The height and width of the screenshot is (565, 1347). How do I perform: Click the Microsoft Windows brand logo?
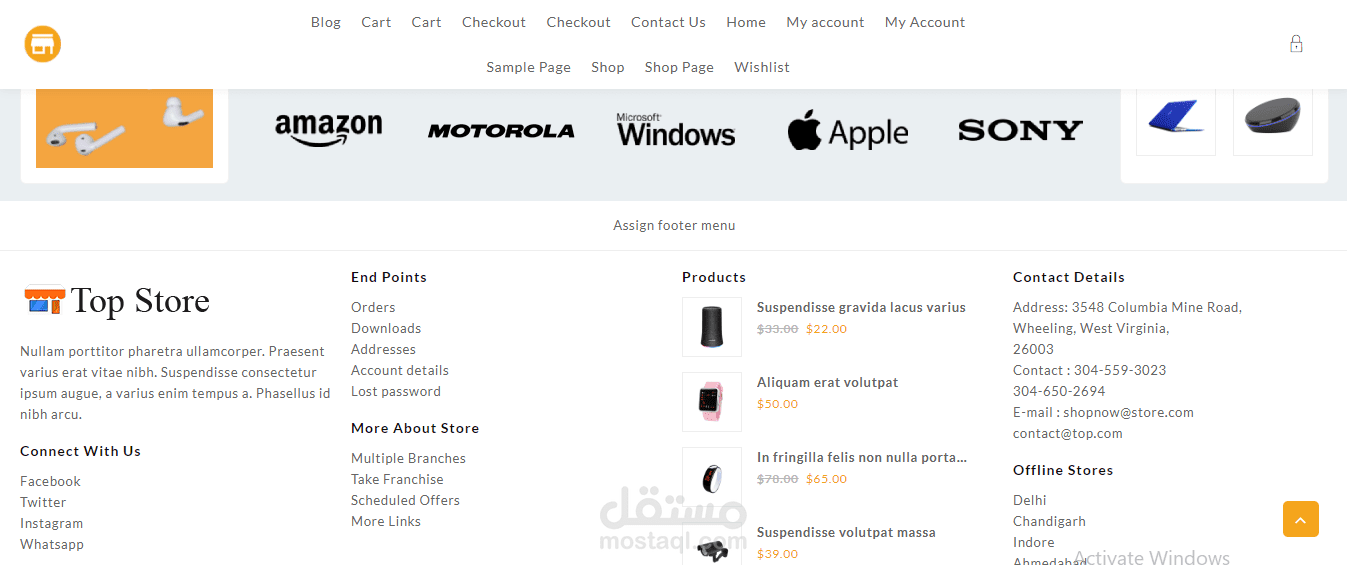[x=676, y=131]
